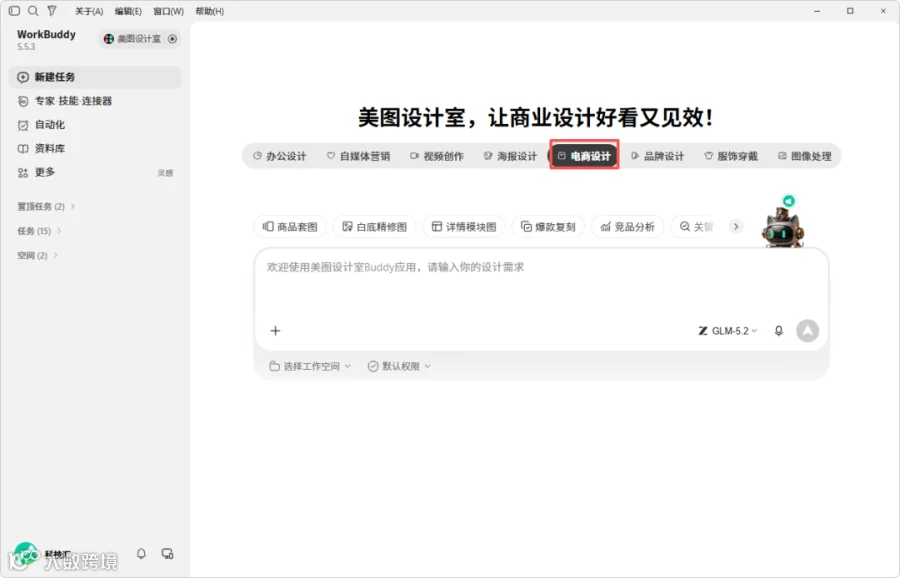
Task: Open the search magnifier icon
Action: (33, 11)
